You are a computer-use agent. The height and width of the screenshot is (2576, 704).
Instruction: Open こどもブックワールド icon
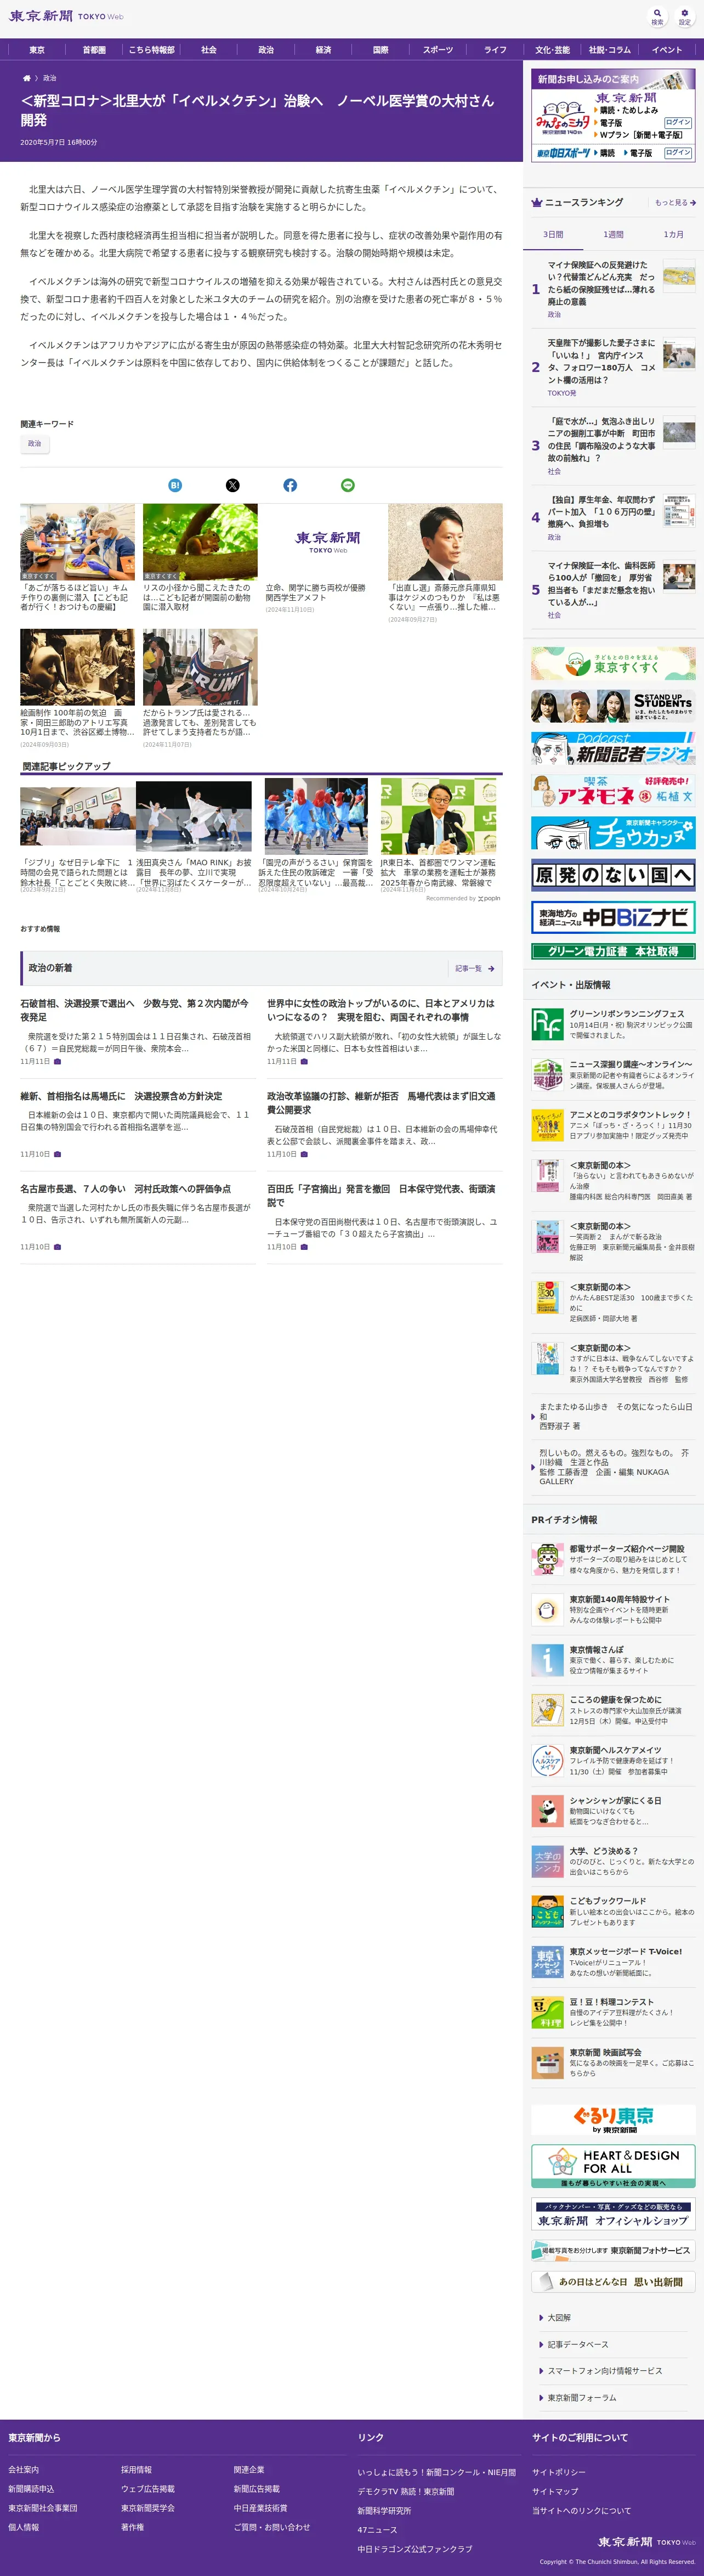[x=547, y=1911]
